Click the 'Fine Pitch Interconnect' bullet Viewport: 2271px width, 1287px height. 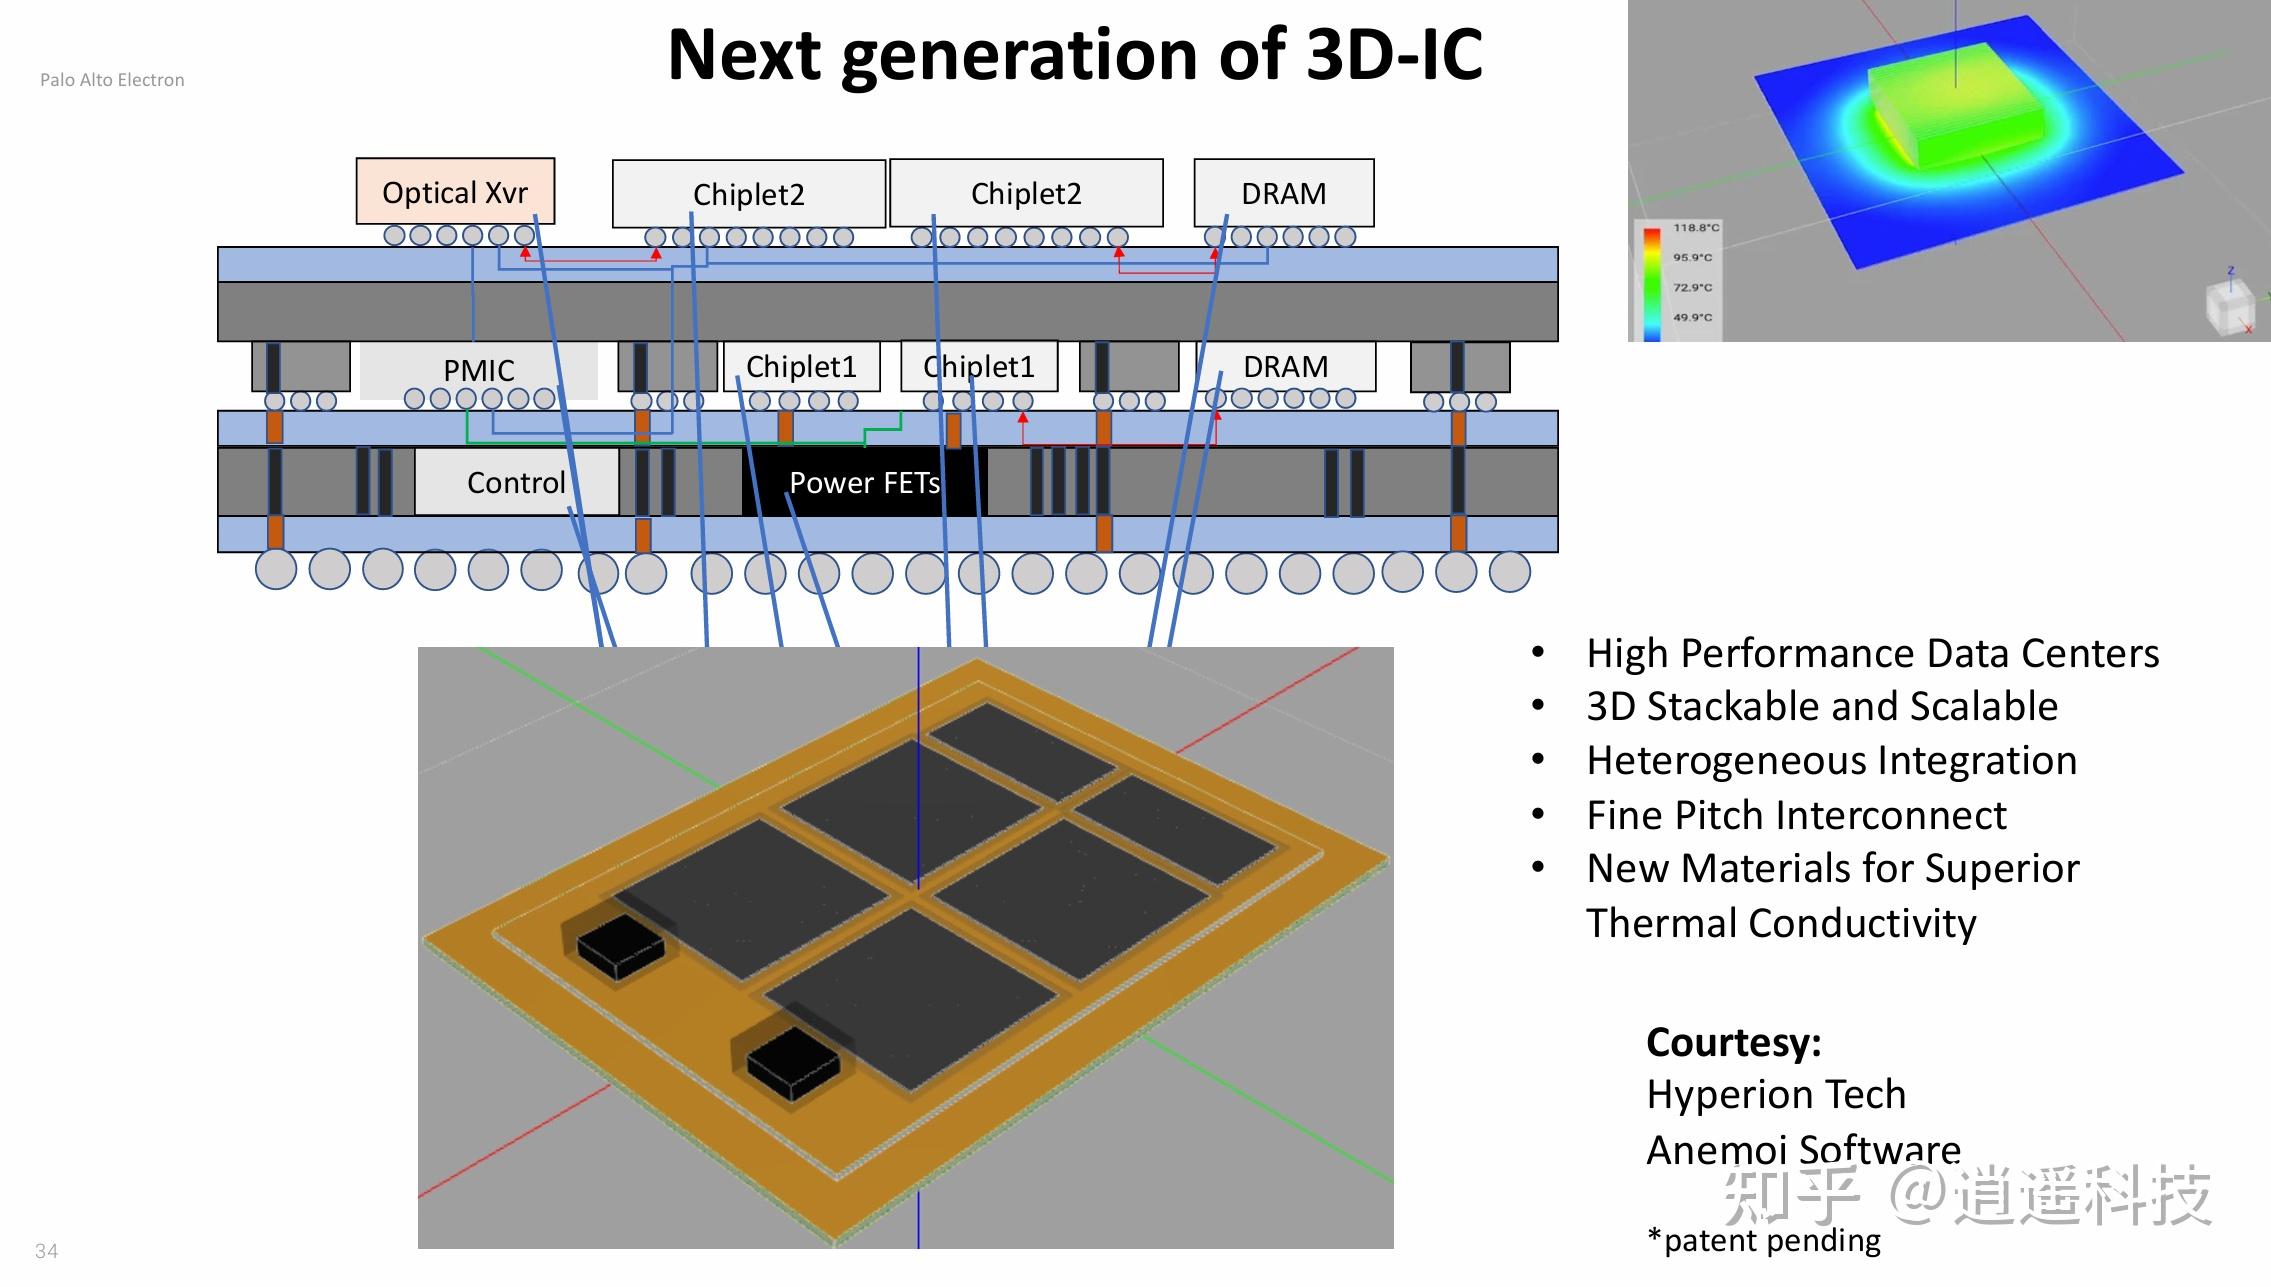pyautogui.click(x=1796, y=815)
